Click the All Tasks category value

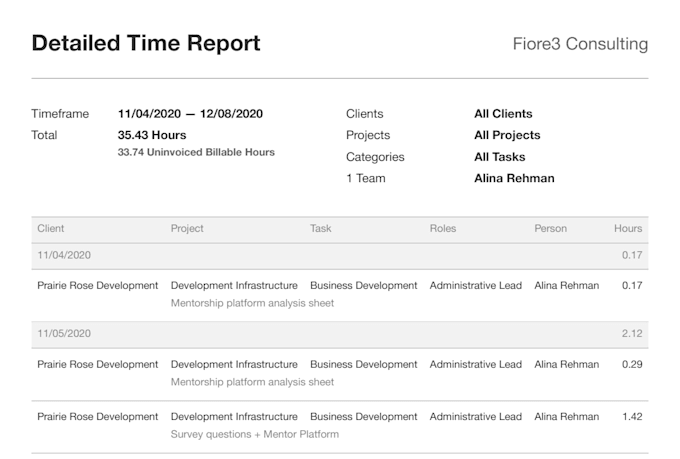pyautogui.click(x=500, y=157)
